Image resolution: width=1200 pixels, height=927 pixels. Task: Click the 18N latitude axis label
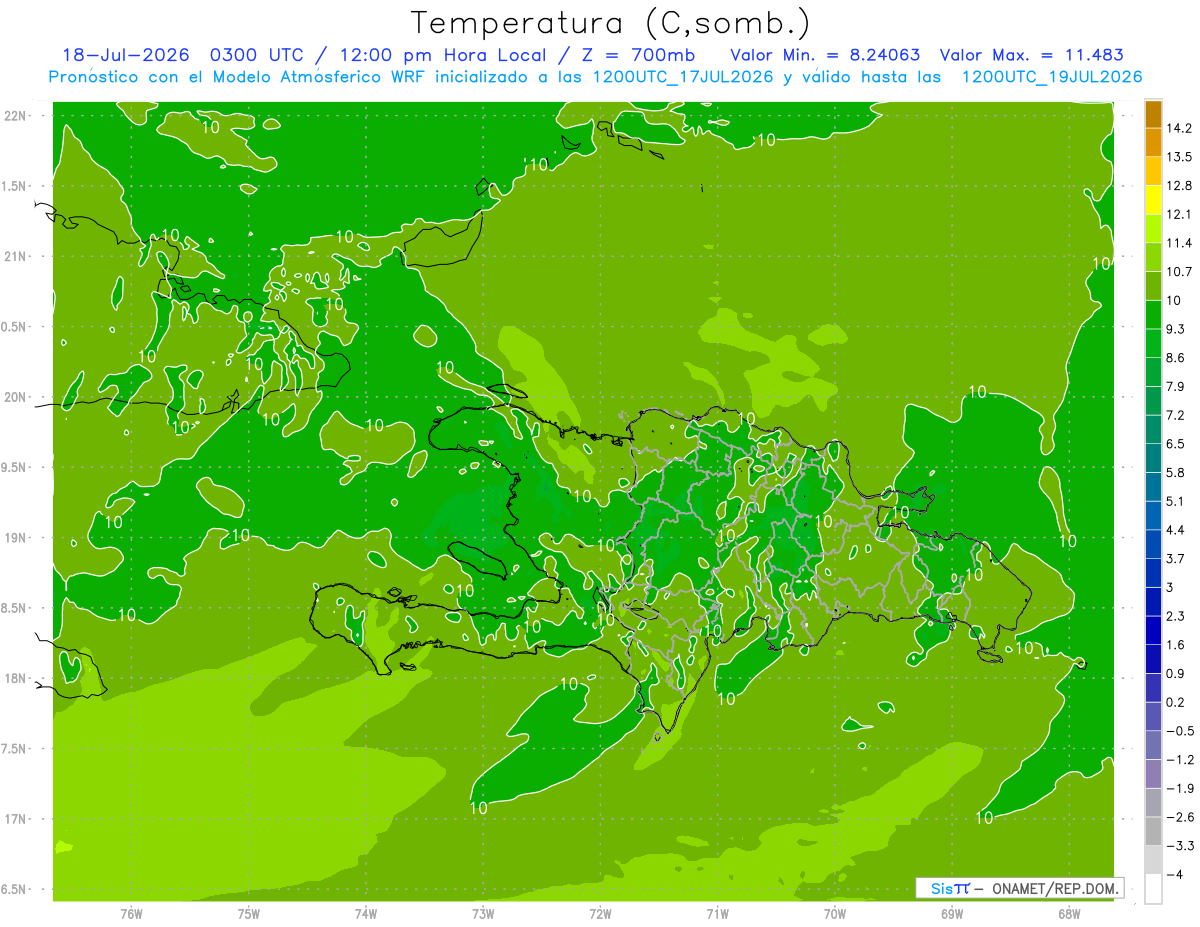coord(16,678)
